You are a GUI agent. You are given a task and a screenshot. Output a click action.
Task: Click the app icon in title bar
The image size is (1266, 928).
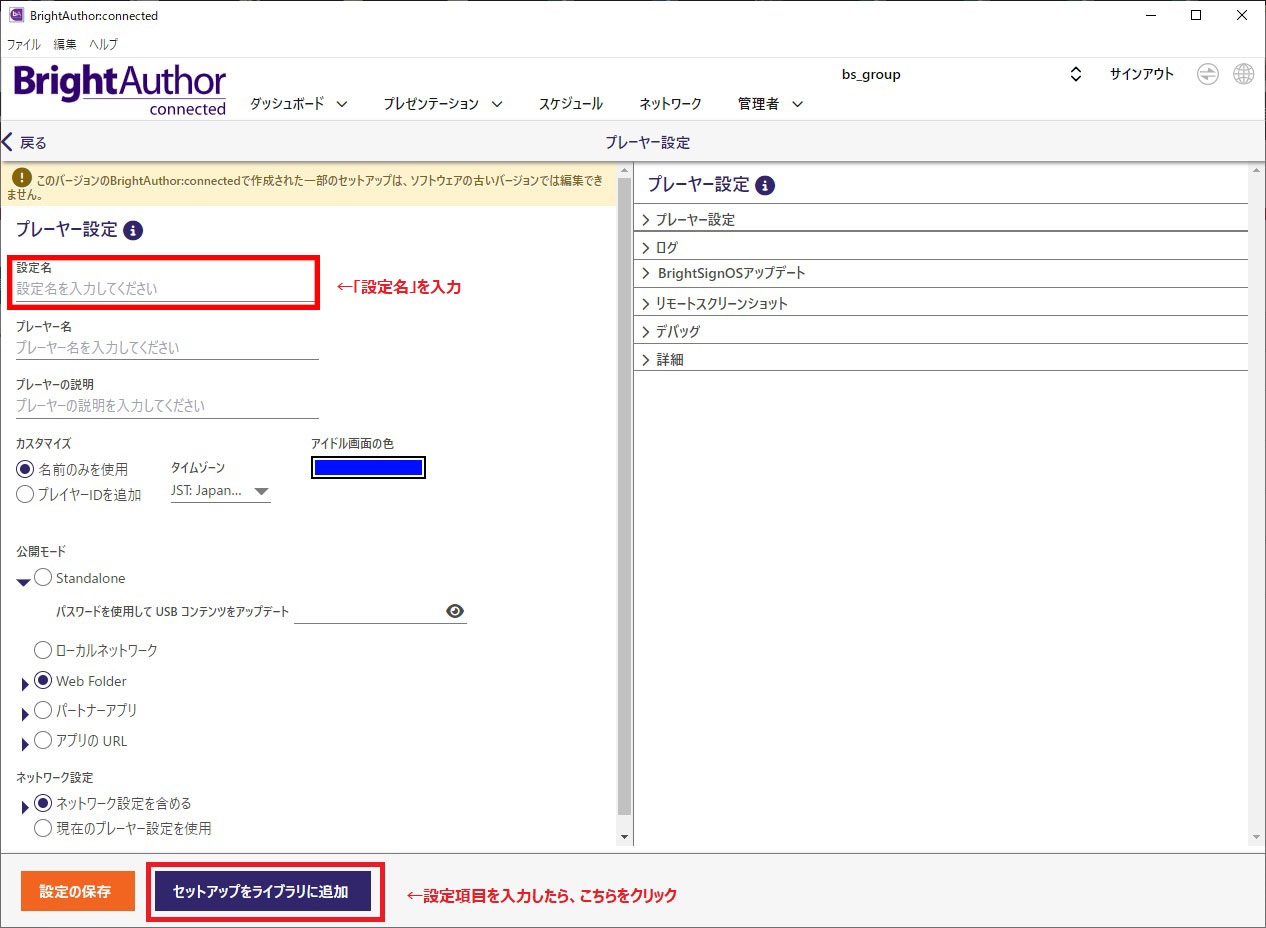point(16,15)
